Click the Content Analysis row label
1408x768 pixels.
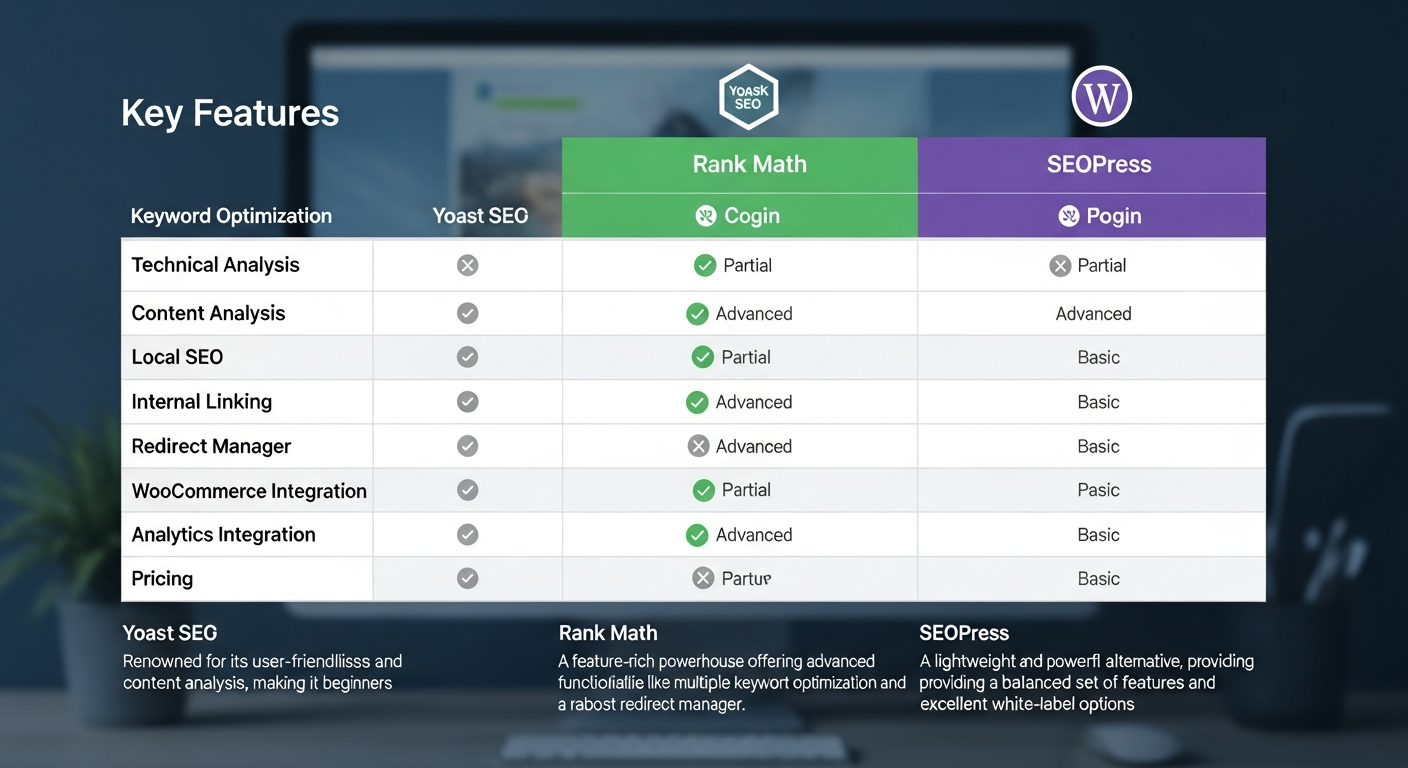tap(208, 313)
